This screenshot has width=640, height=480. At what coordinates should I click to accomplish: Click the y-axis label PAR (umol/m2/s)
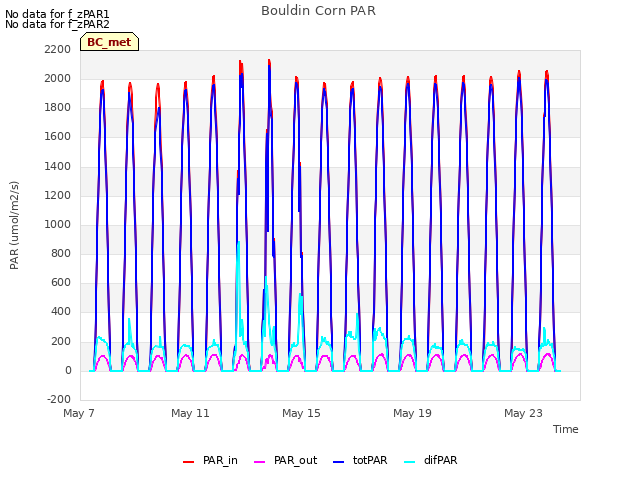pyautogui.click(x=14, y=225)
